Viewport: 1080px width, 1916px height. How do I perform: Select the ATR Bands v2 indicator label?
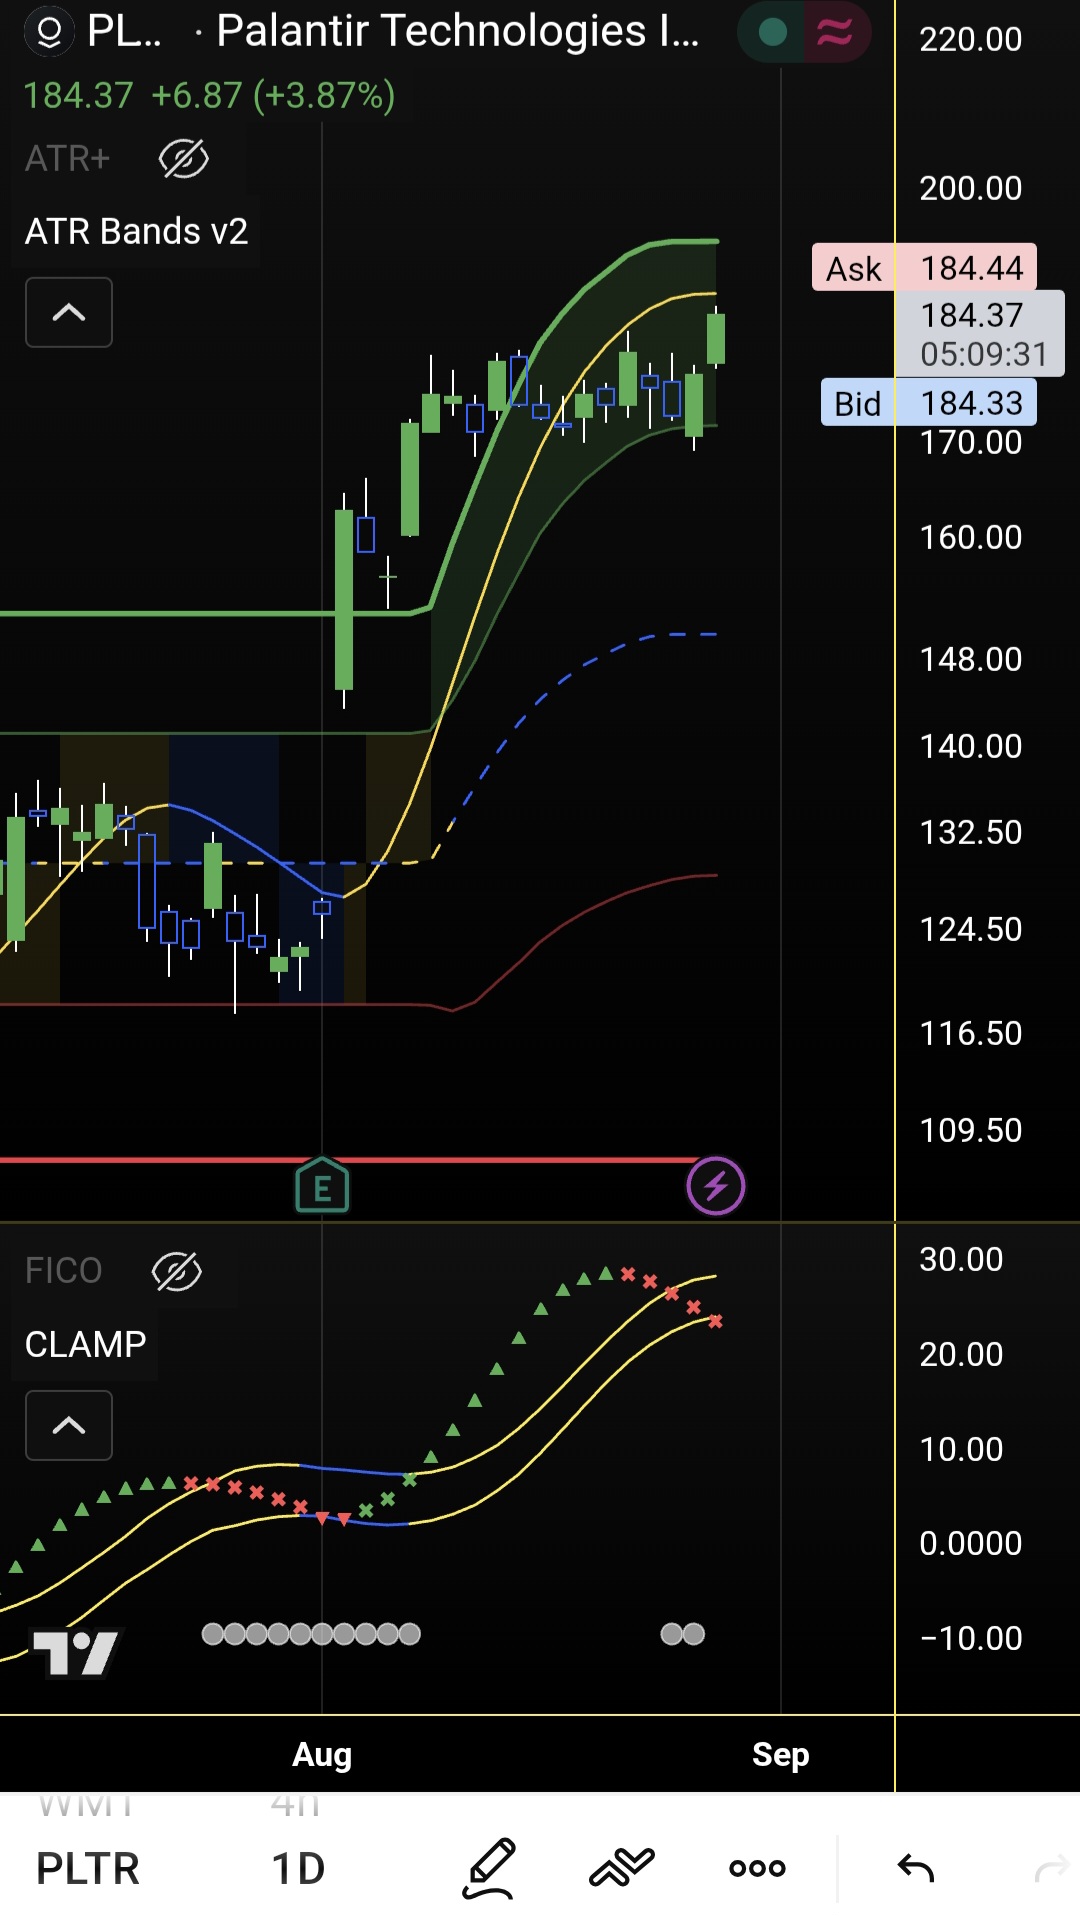click(136, 231)
